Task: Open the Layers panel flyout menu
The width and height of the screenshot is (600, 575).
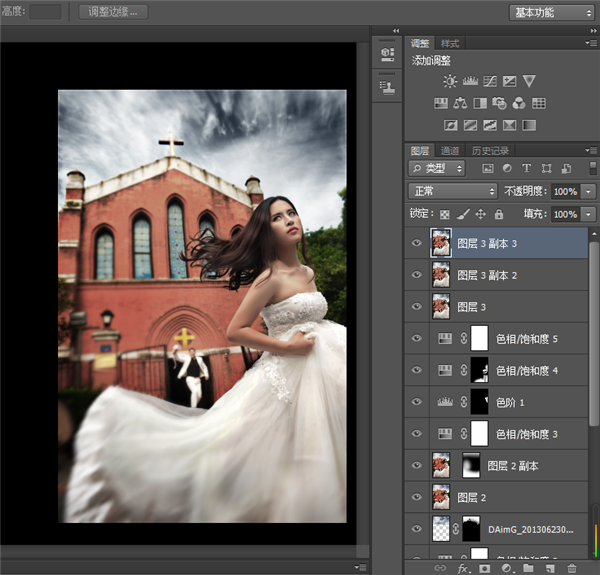Action: pos(592,150)
